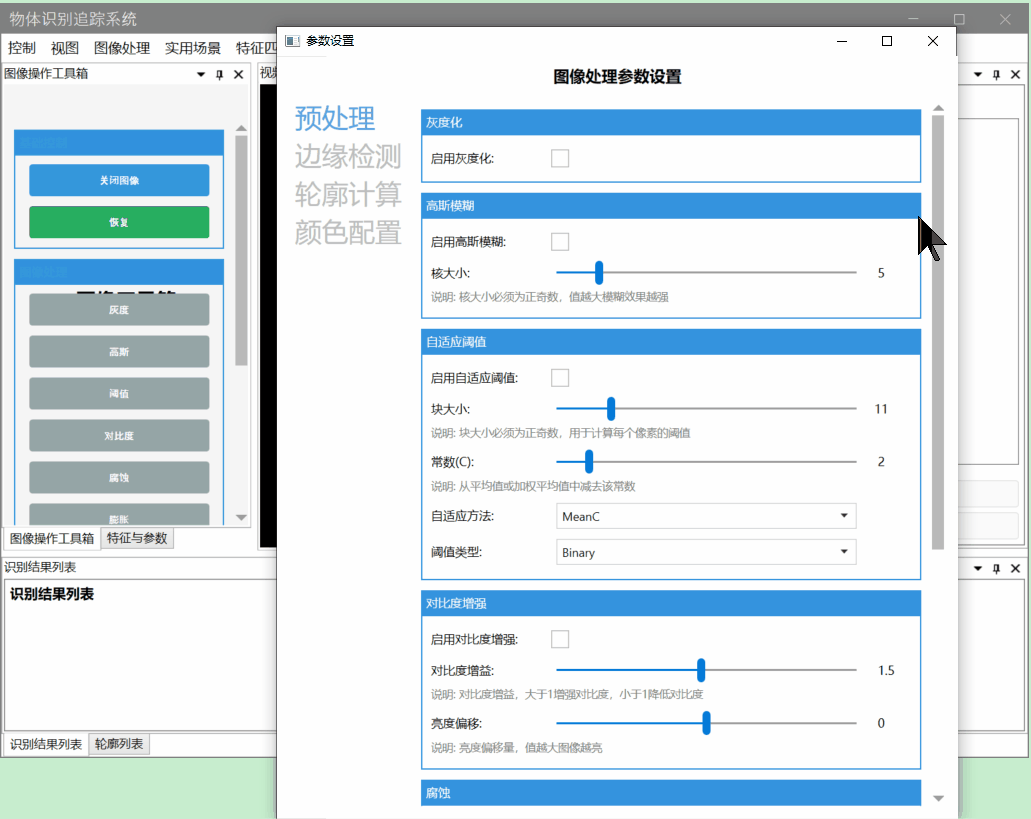Screen dimensions: 1031x819
Task: Close the 参数设置 dialog
Action: (x=933, y=41)
